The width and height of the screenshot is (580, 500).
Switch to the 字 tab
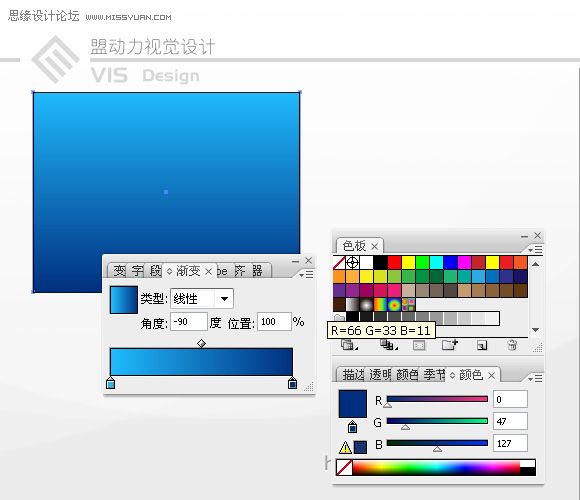tap(137, 271)
